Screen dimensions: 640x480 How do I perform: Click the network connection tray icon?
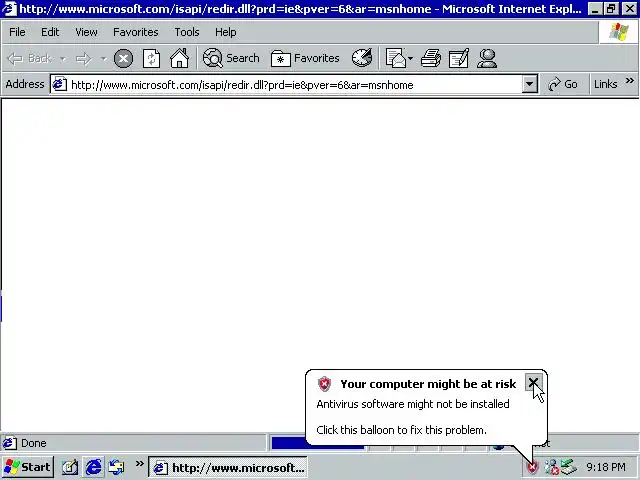[x=551, y=467]
